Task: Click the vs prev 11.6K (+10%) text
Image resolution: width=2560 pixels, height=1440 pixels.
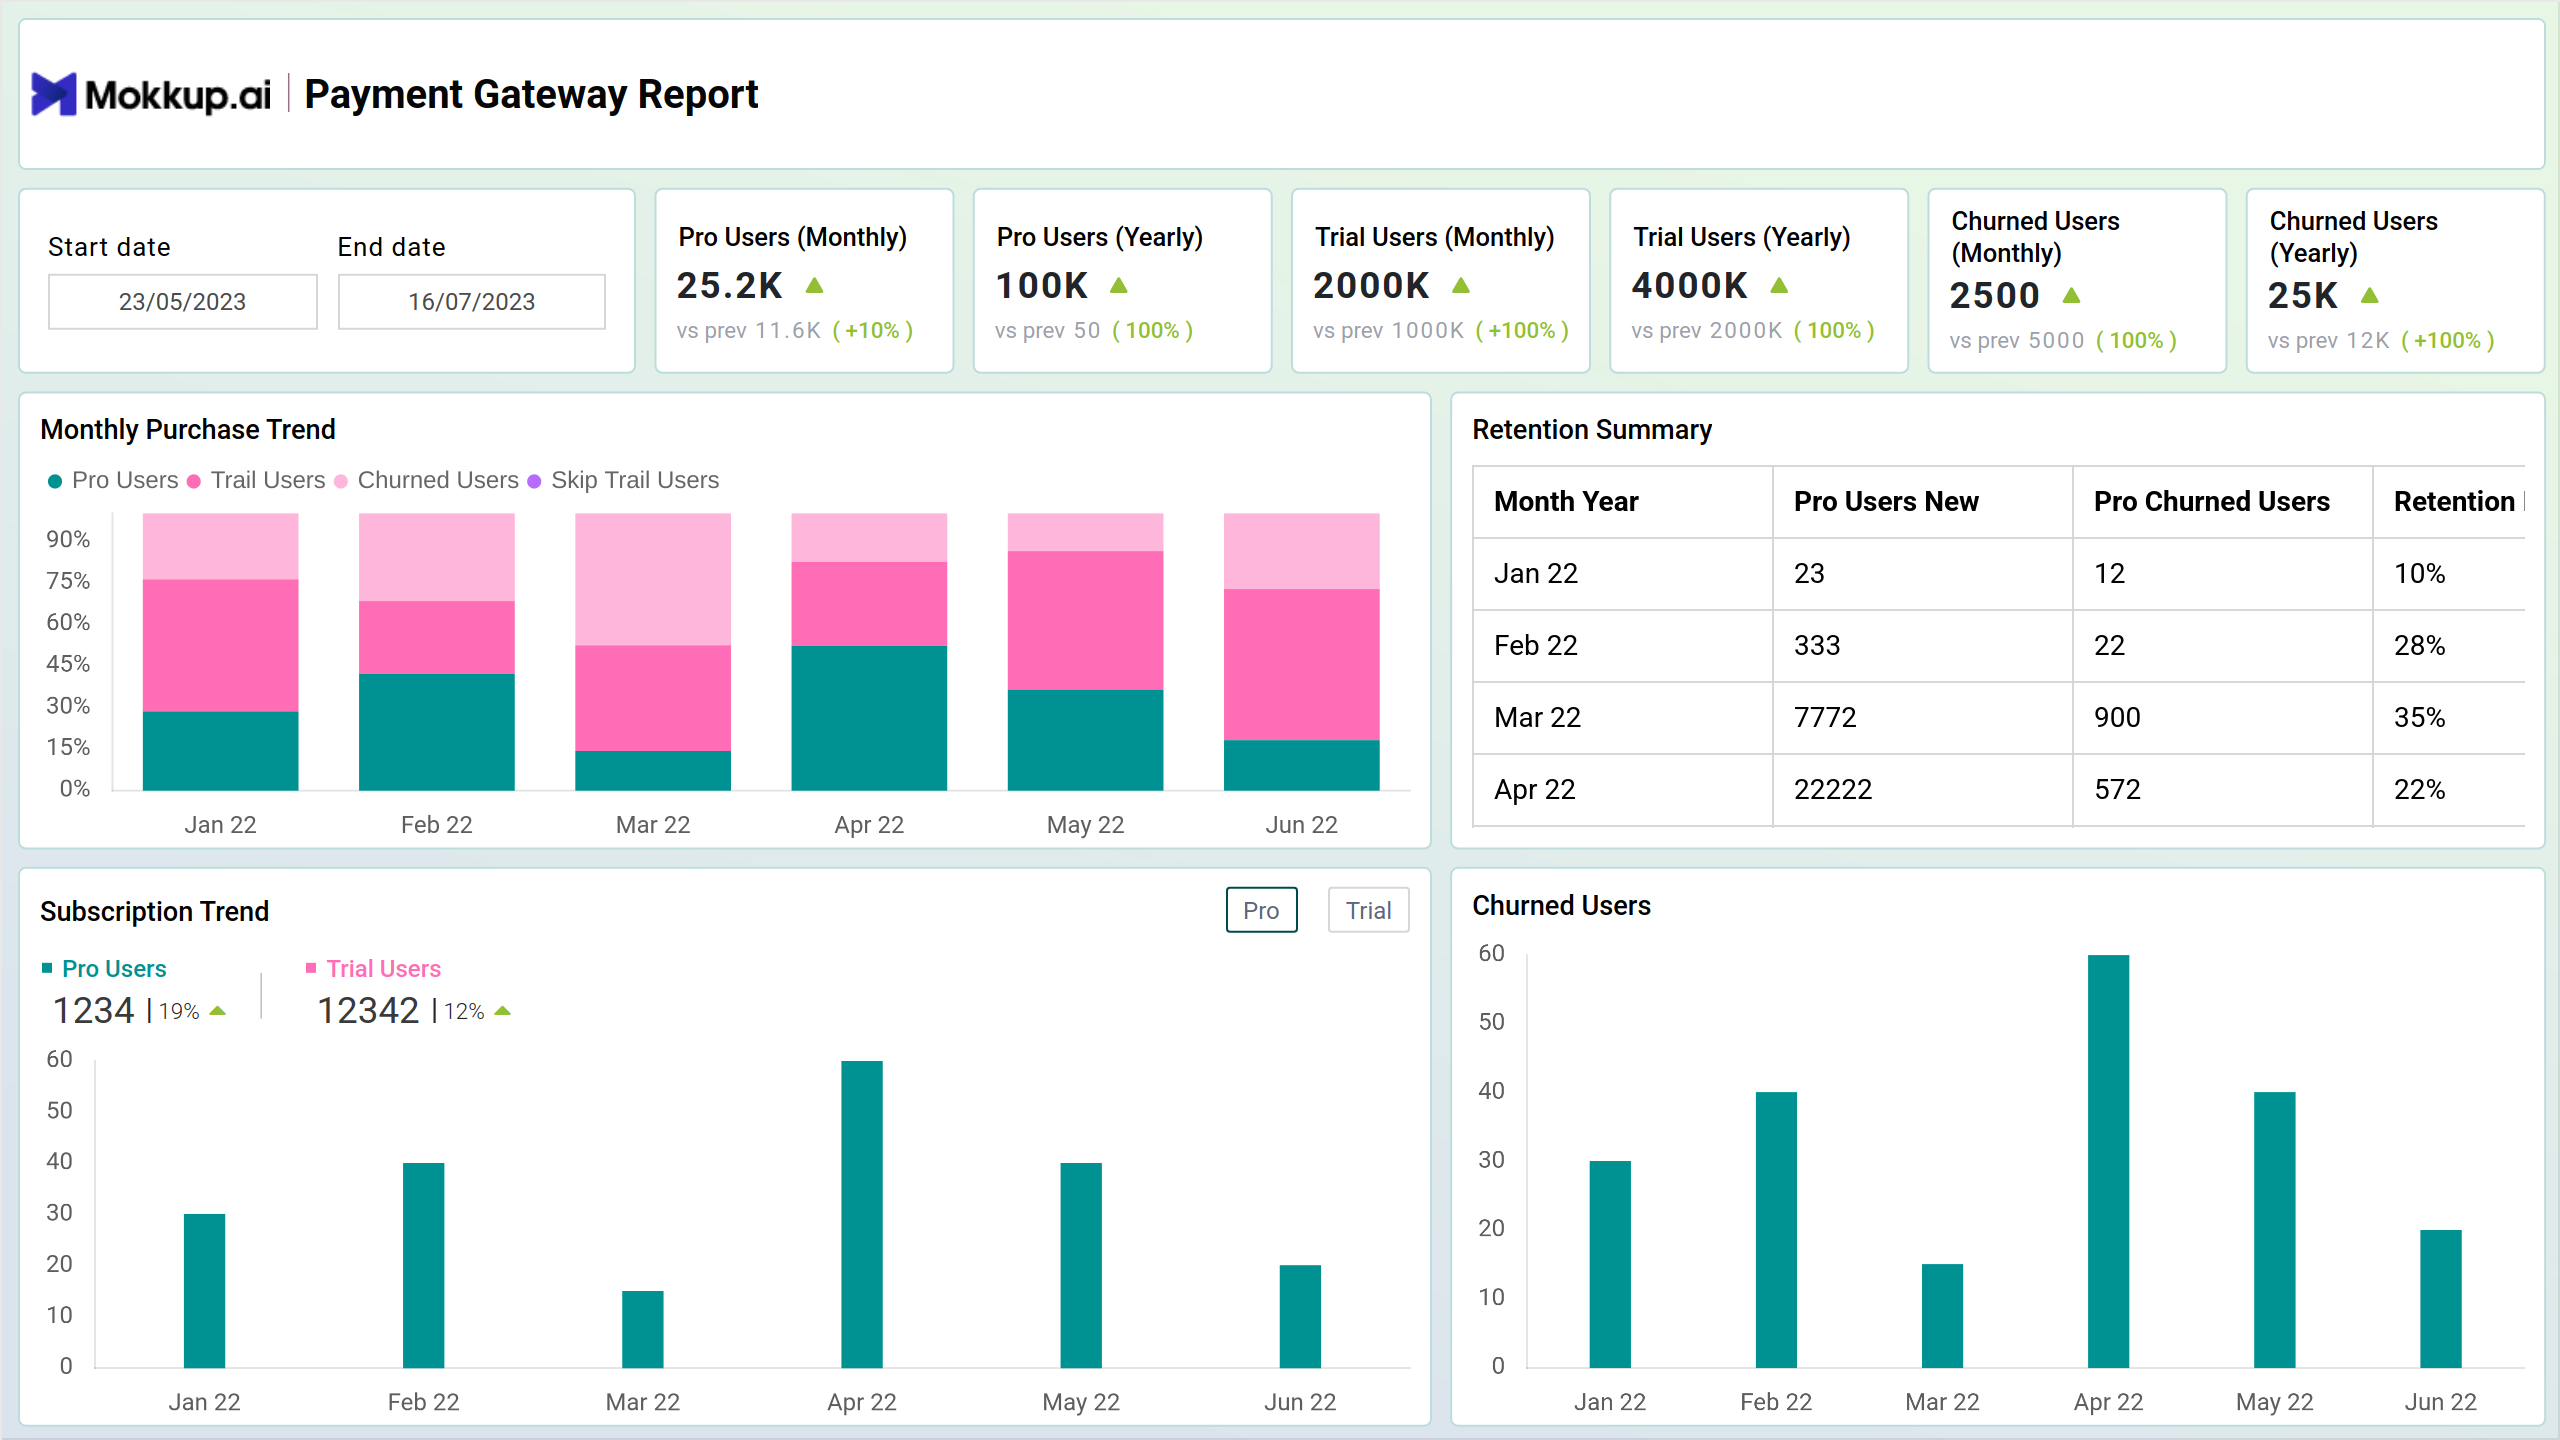Action: (795, 331)
